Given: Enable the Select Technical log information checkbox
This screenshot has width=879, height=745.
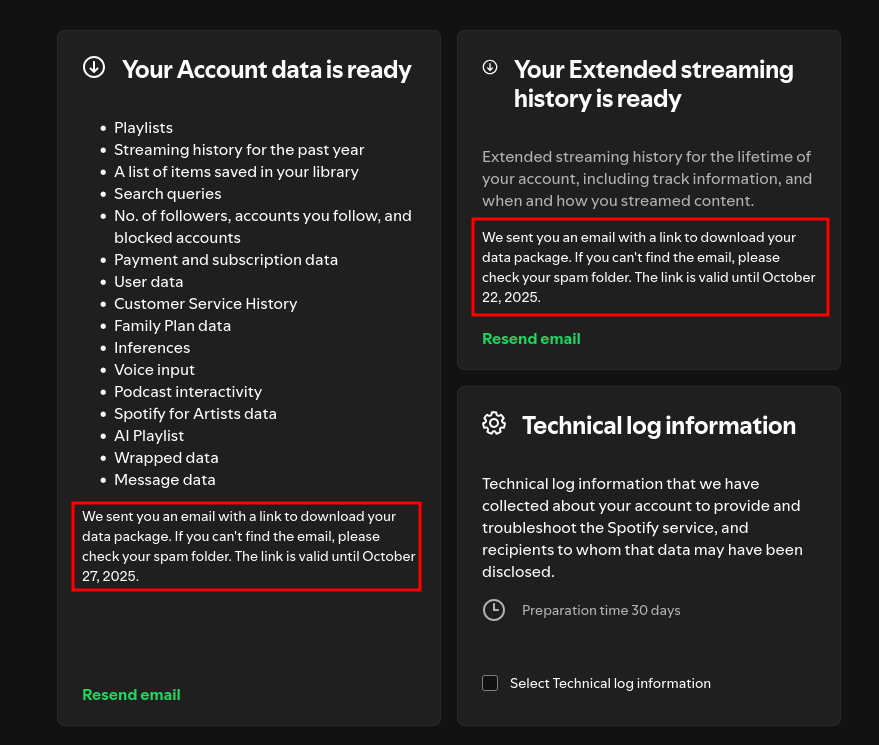Looking at the screenshot, I should click(490, 683).
